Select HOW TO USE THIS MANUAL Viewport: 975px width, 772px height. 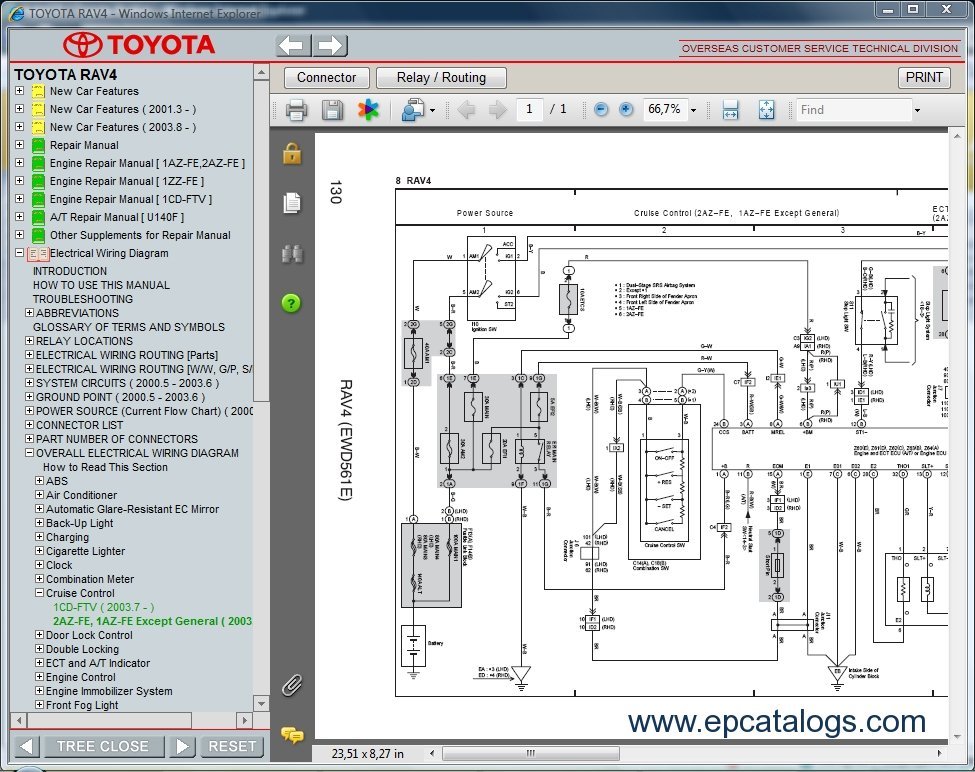point(101,285)
